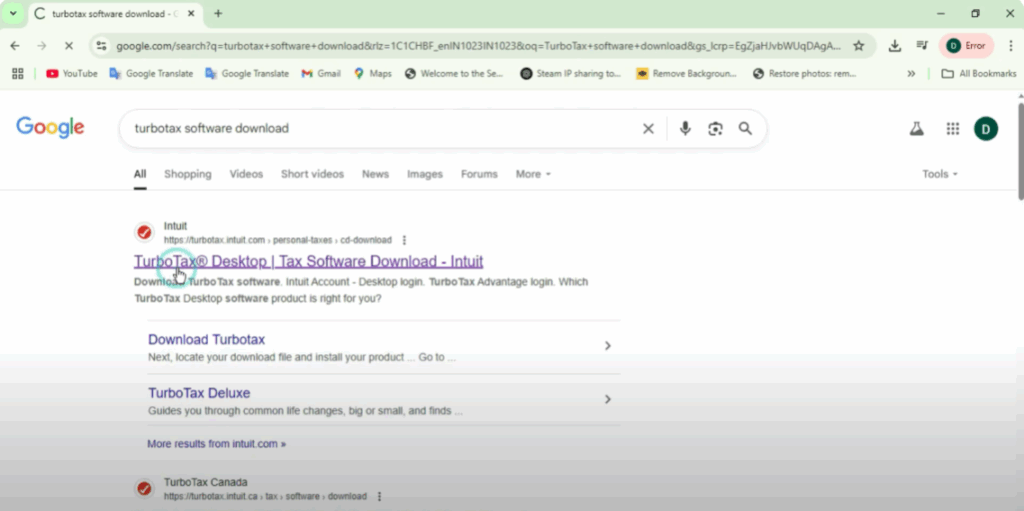Switch to the Shopping tab
This screenshot has width=1024, height=511.
(187, 174)
